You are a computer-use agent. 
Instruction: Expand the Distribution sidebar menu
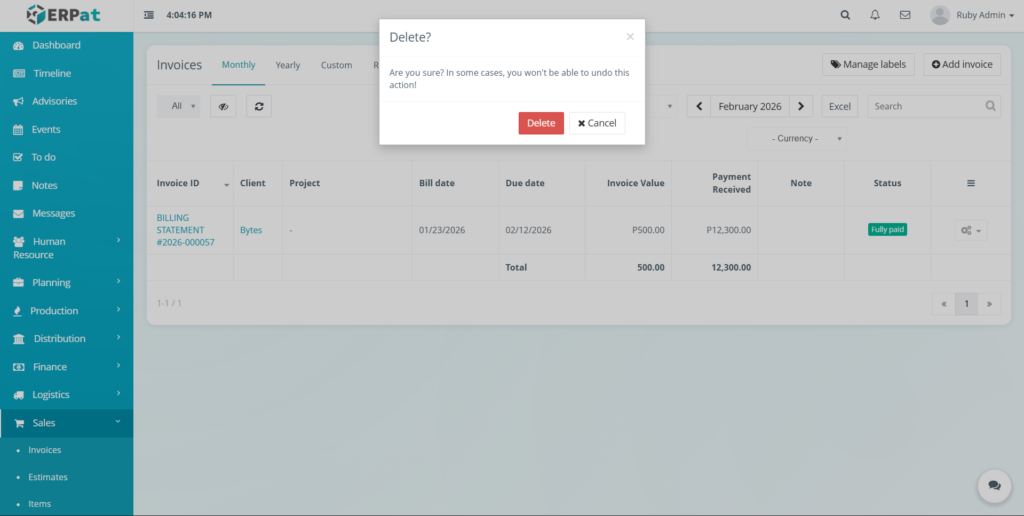[67, 339]
